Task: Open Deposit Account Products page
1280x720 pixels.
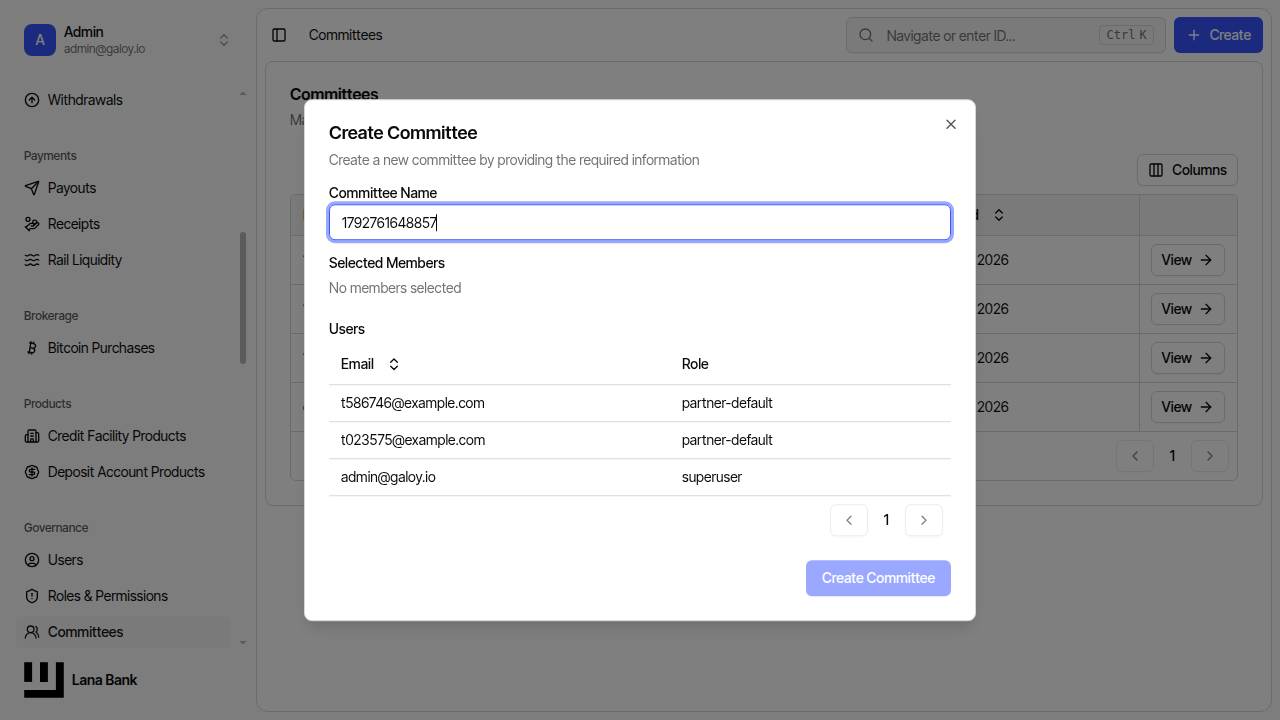Action: click(x=124, y=472)
